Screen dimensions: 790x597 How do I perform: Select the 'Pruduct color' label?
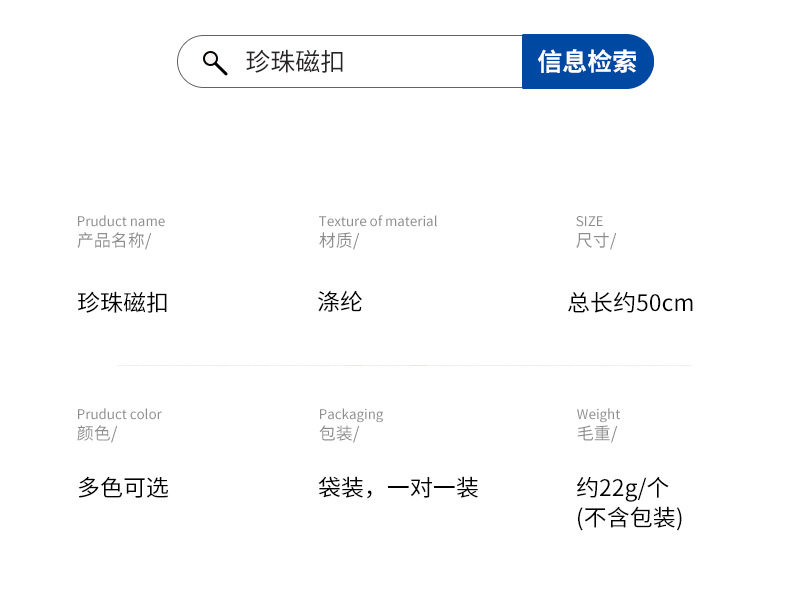tap(119, 414)
